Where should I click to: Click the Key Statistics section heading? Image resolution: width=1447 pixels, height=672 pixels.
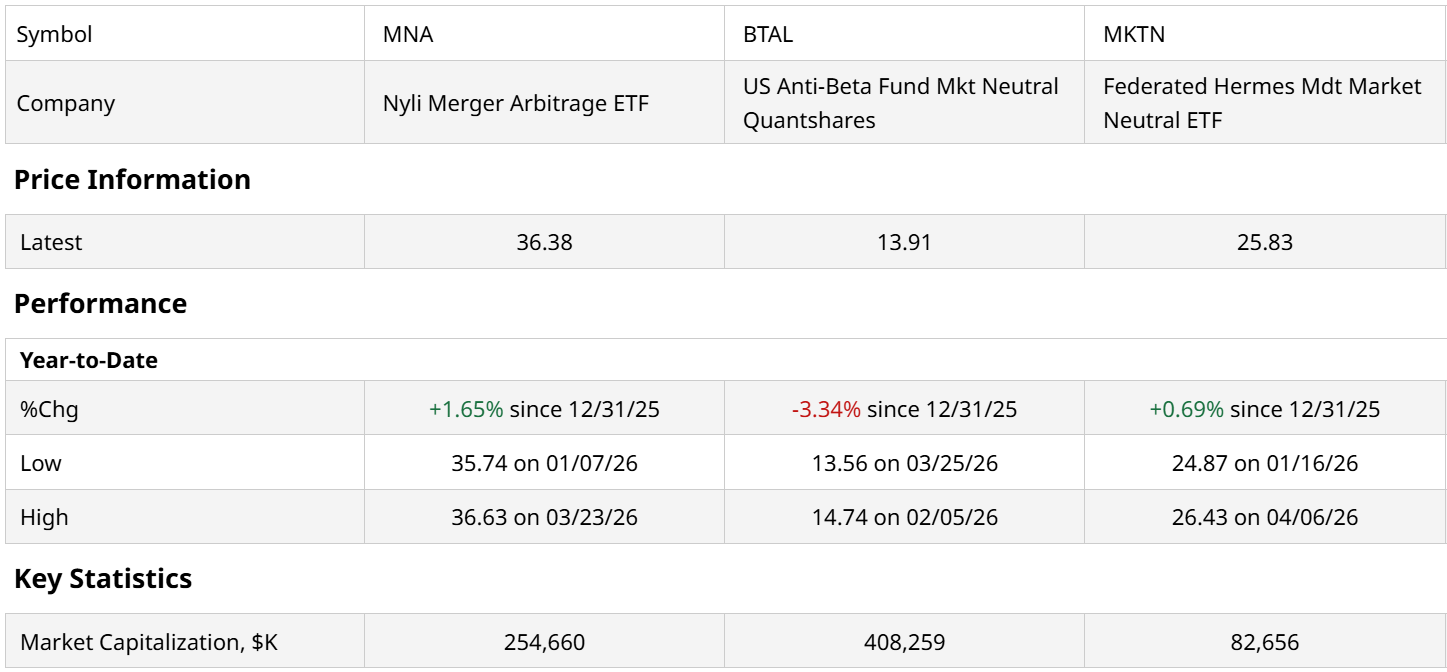click(103, 579)
